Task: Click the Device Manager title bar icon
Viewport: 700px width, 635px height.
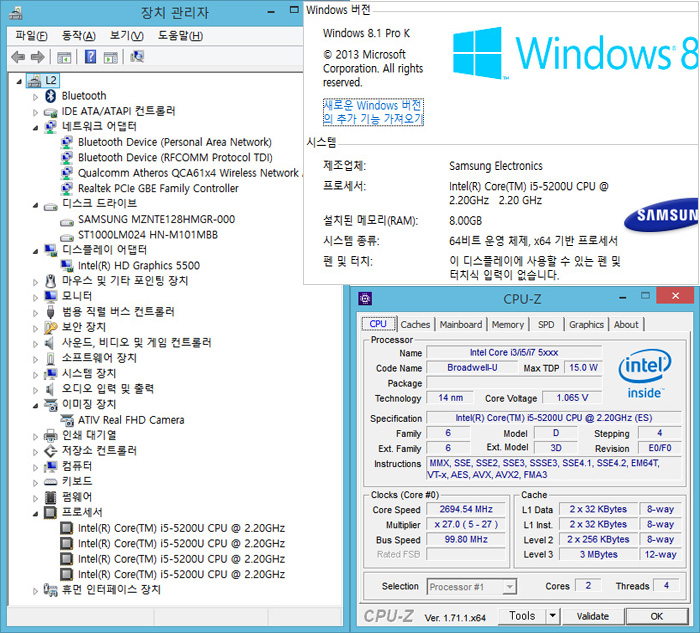Action: click(16, 14)
